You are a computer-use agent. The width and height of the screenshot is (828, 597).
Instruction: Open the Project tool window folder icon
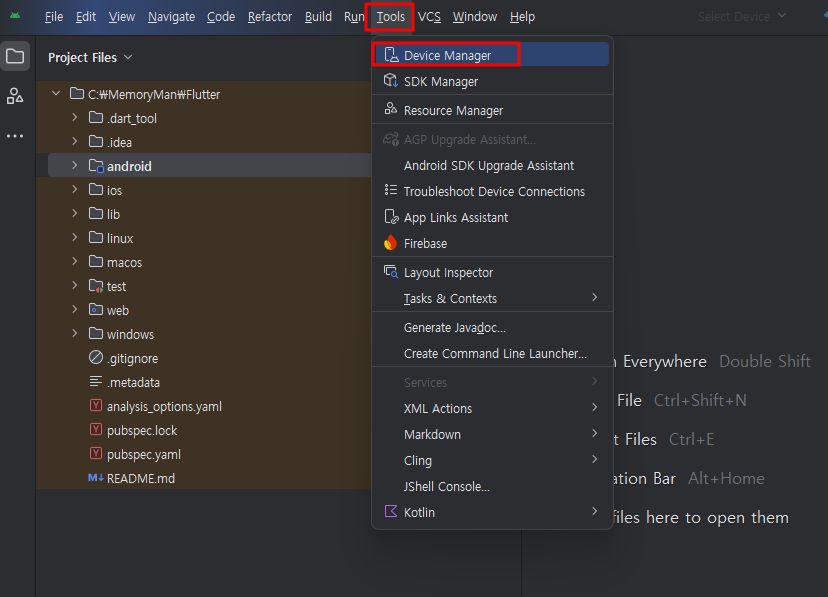click(x=15, y=56)
